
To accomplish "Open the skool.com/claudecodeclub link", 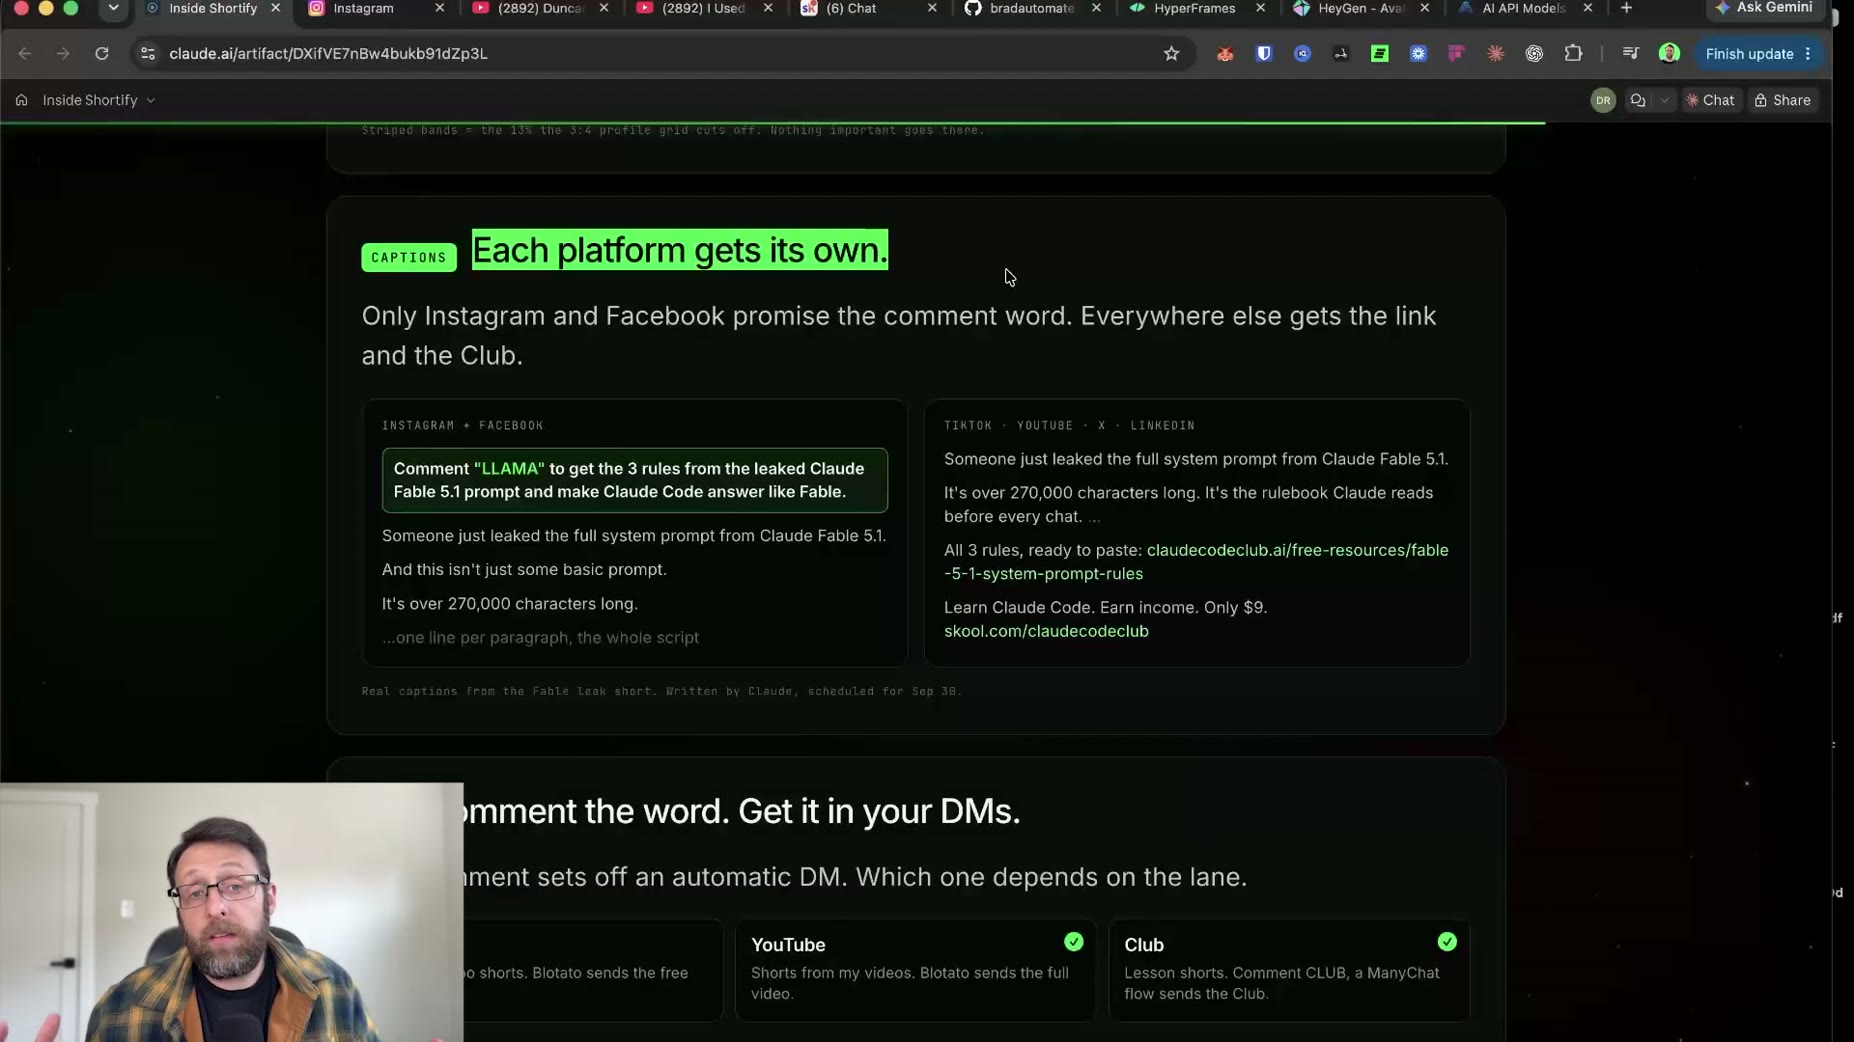I will (1046, 631).
